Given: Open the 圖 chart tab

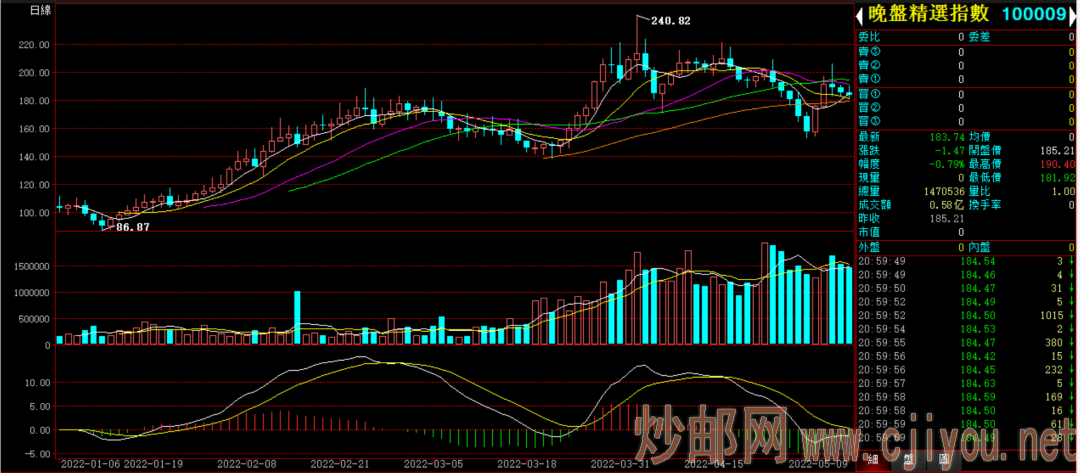Looking at the screenshot, I should tap(943, 461).
